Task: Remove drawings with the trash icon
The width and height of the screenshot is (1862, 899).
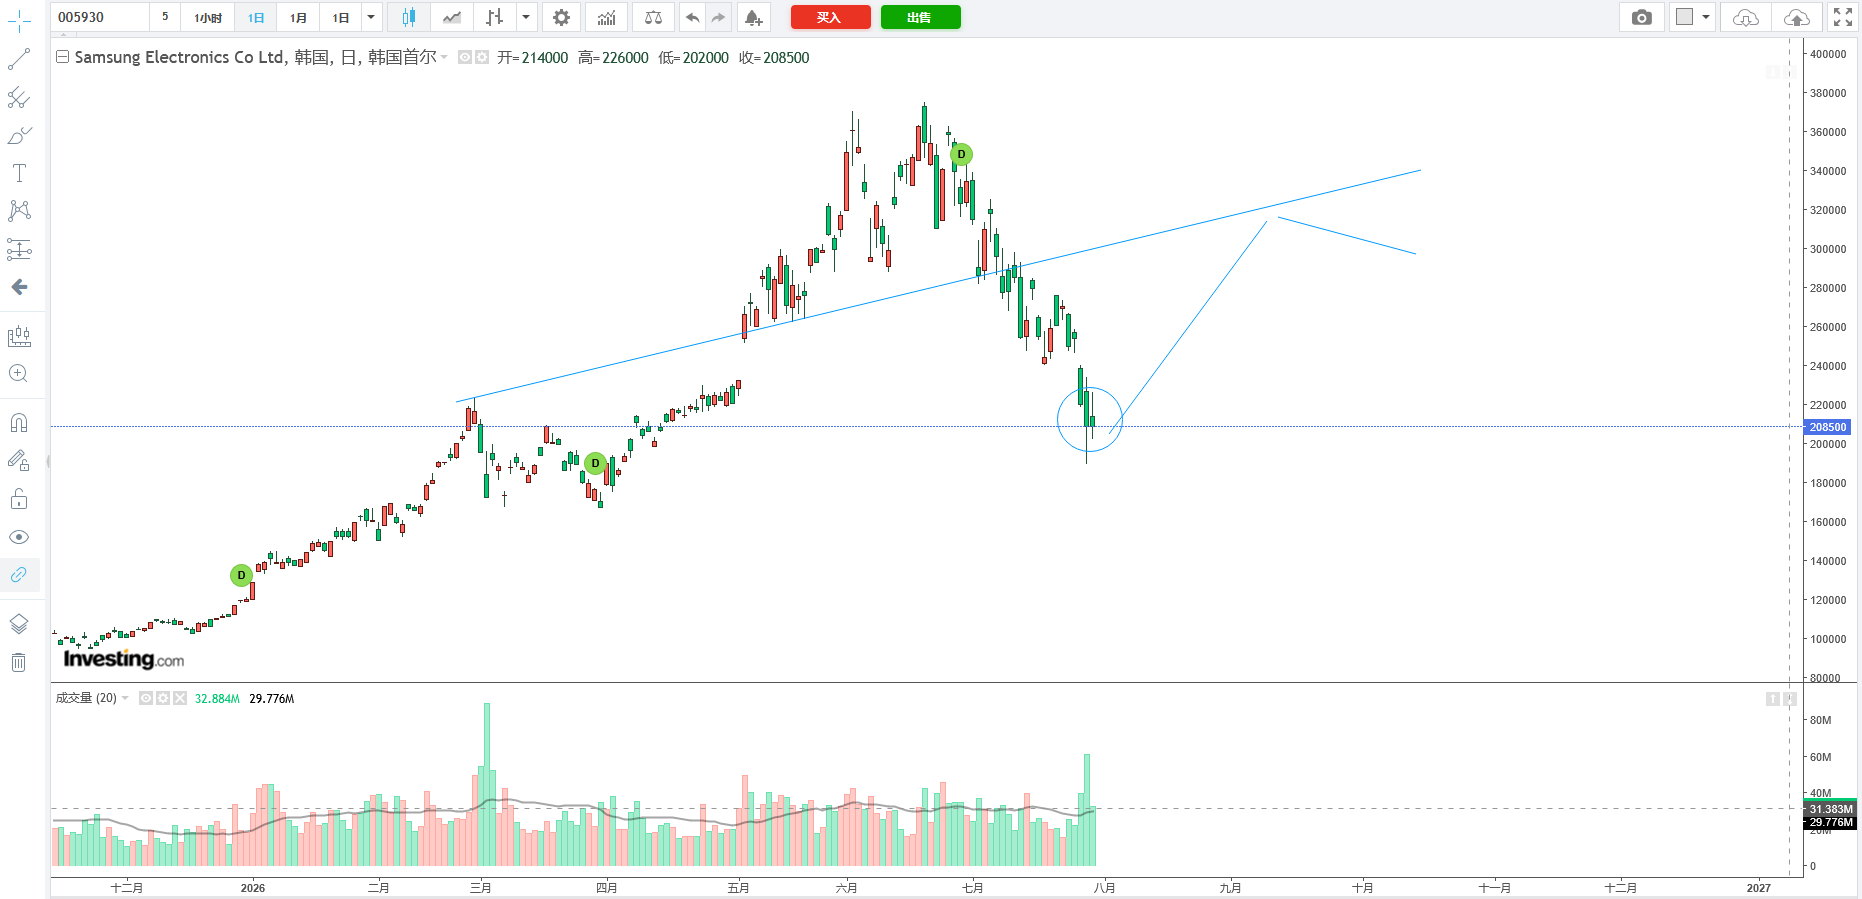Action: [x=19, y=662]
